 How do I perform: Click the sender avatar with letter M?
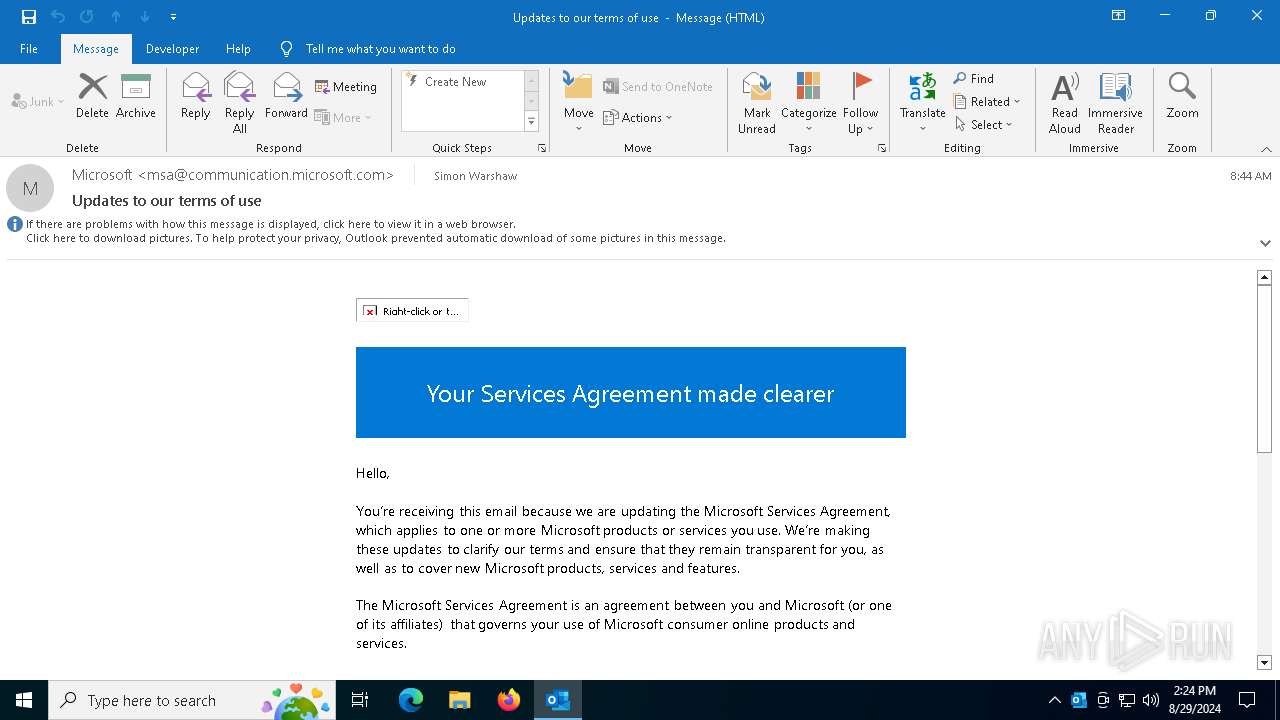30,188
